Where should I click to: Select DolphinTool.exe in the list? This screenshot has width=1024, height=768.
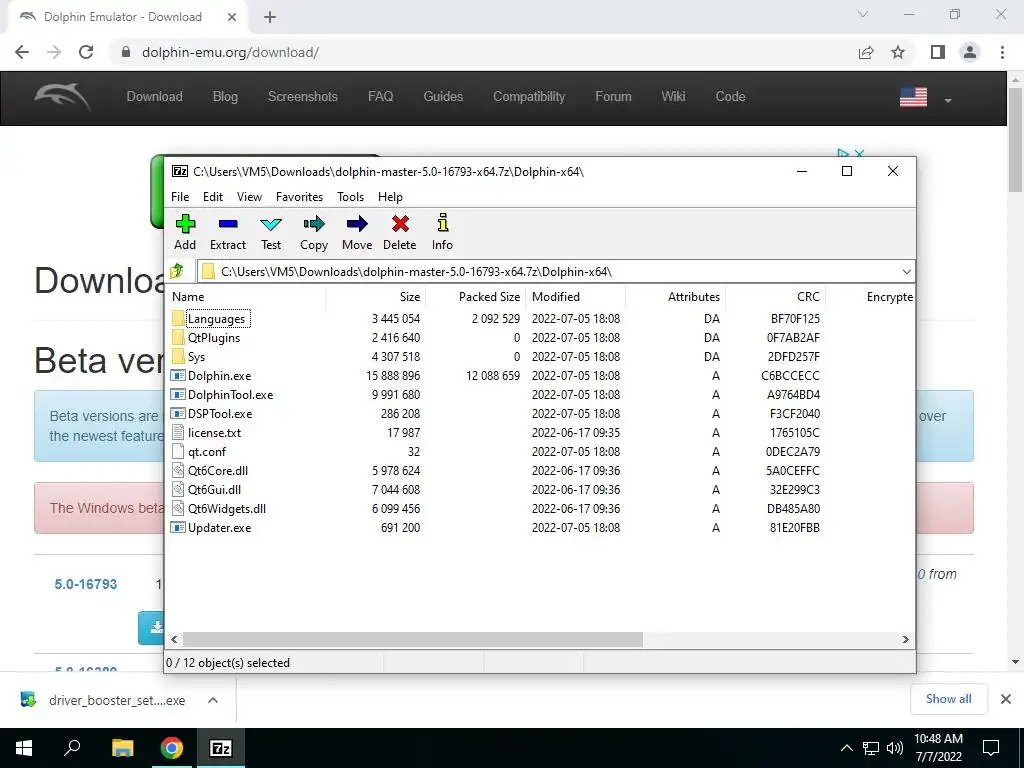[x=231, y=394]
